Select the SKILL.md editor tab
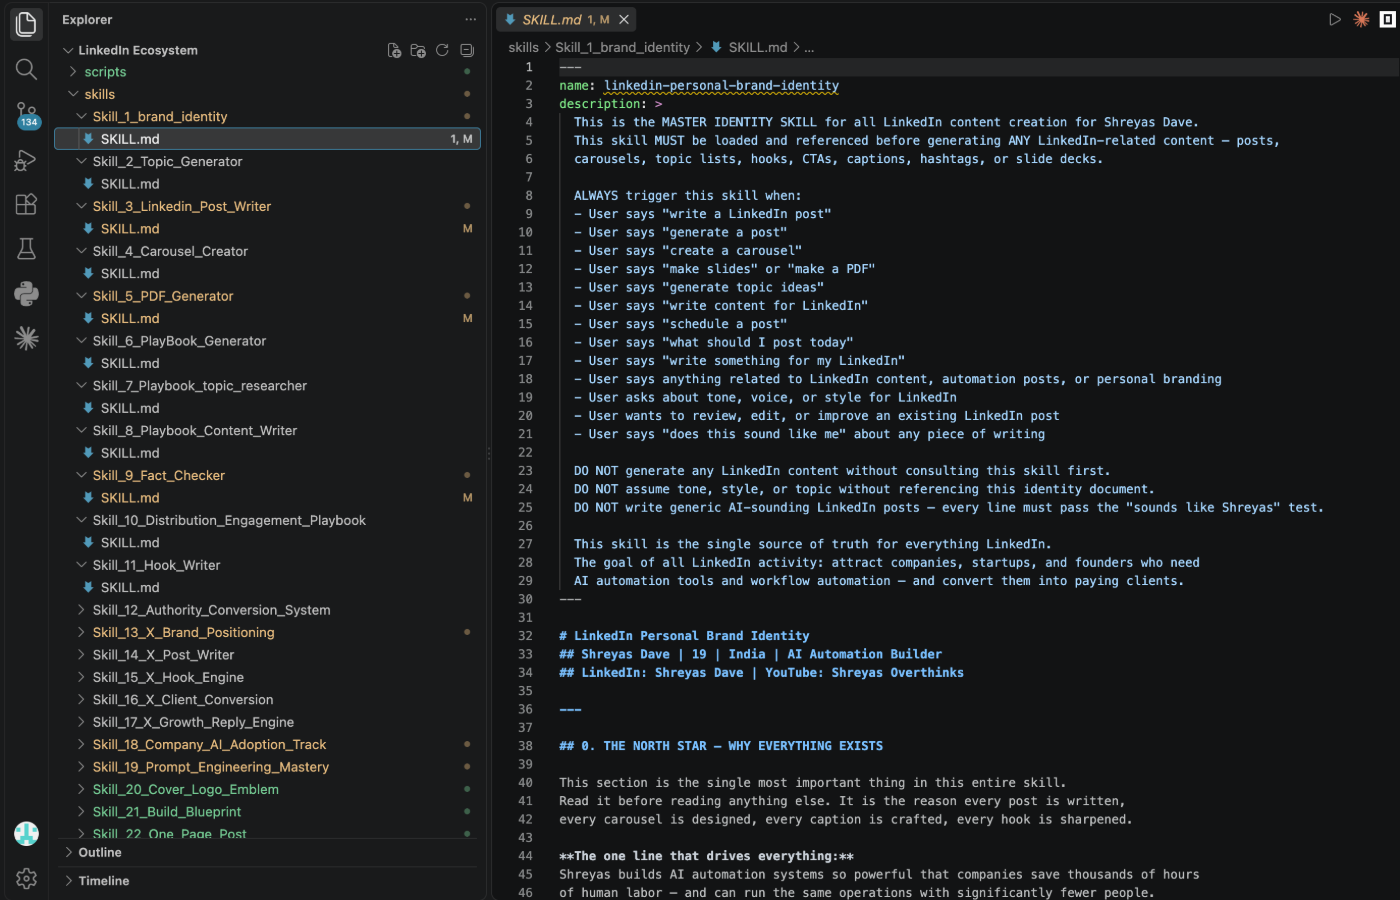Viewport: 1400px width, 900px height. click(x=566, y=19)
